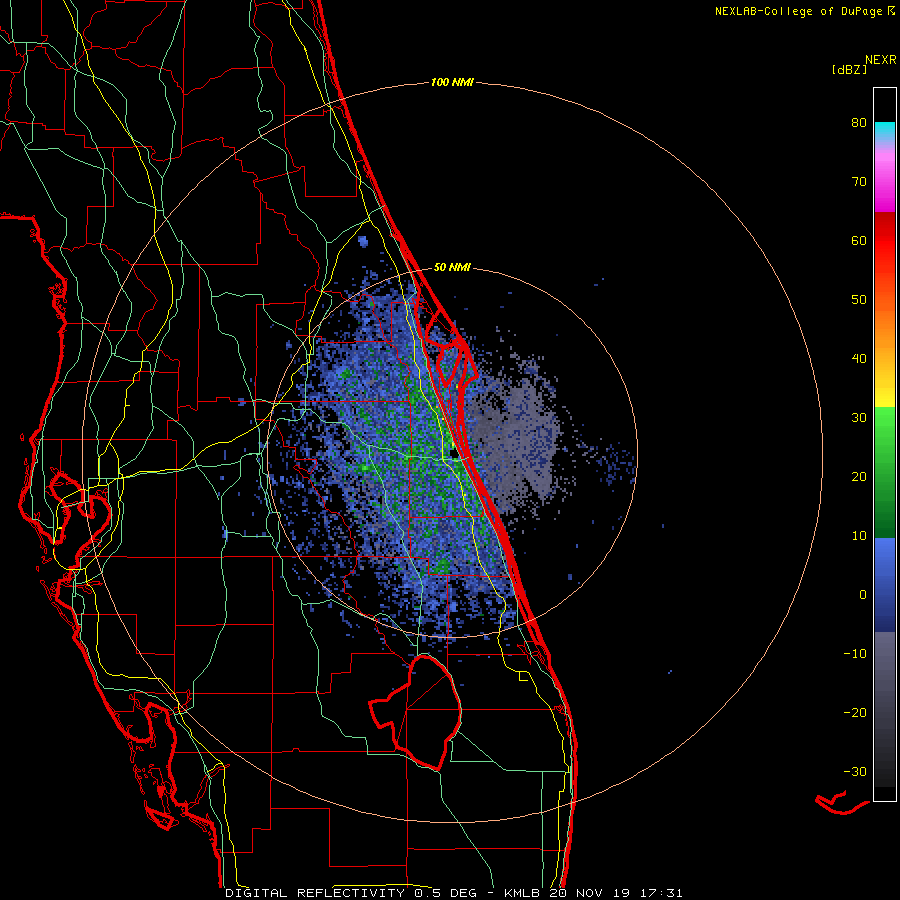Click the red Lake Okeechobee outline
Viewport: 900px width, 900px height.
click(416, 712)
